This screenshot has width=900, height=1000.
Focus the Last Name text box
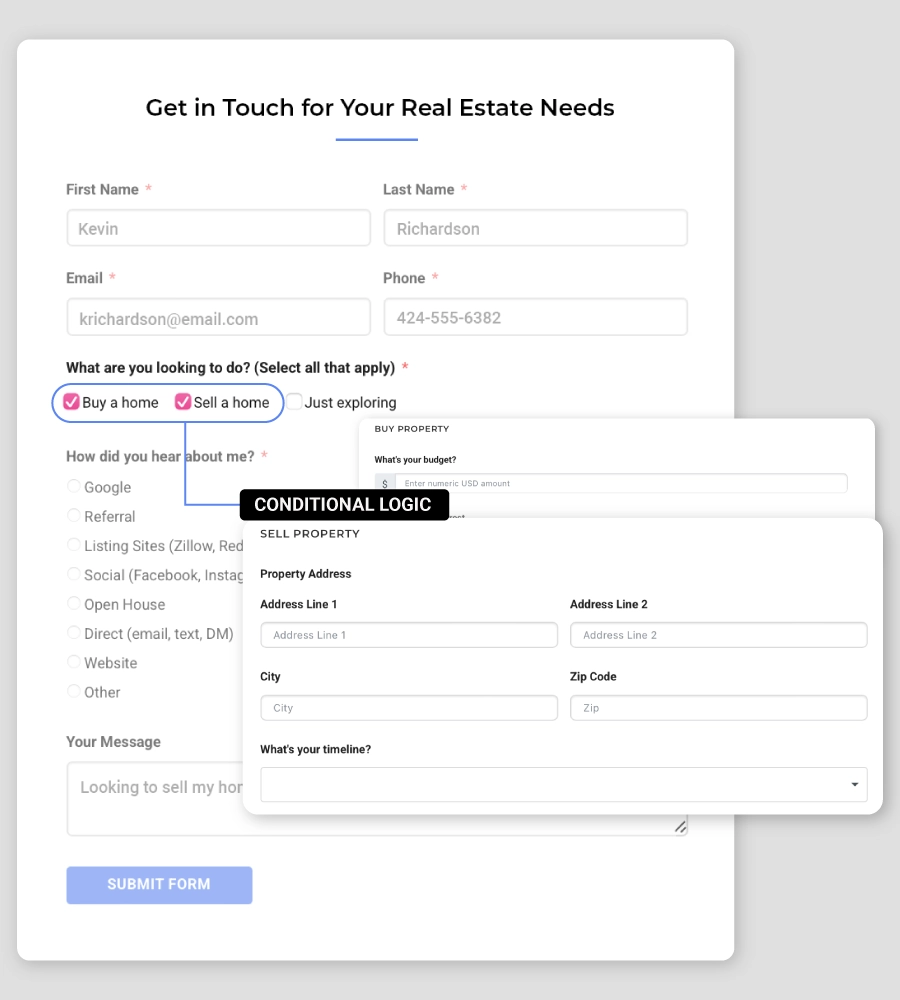point(535,228)
